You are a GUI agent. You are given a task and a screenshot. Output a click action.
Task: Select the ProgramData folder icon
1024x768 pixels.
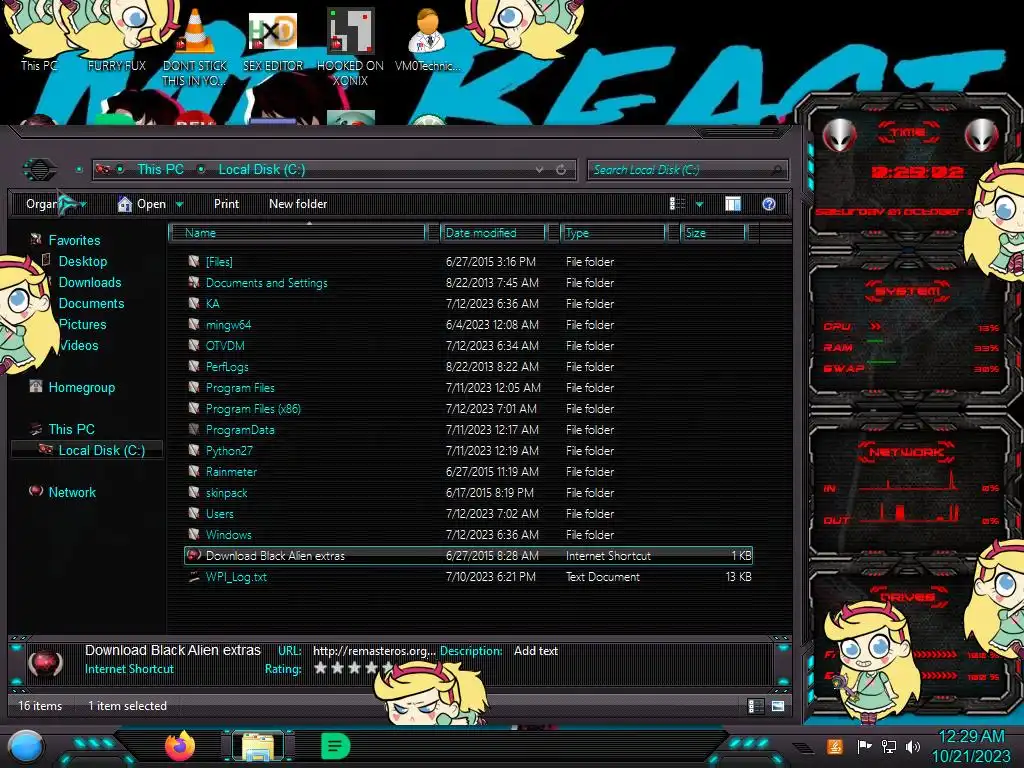coord(194,429)
